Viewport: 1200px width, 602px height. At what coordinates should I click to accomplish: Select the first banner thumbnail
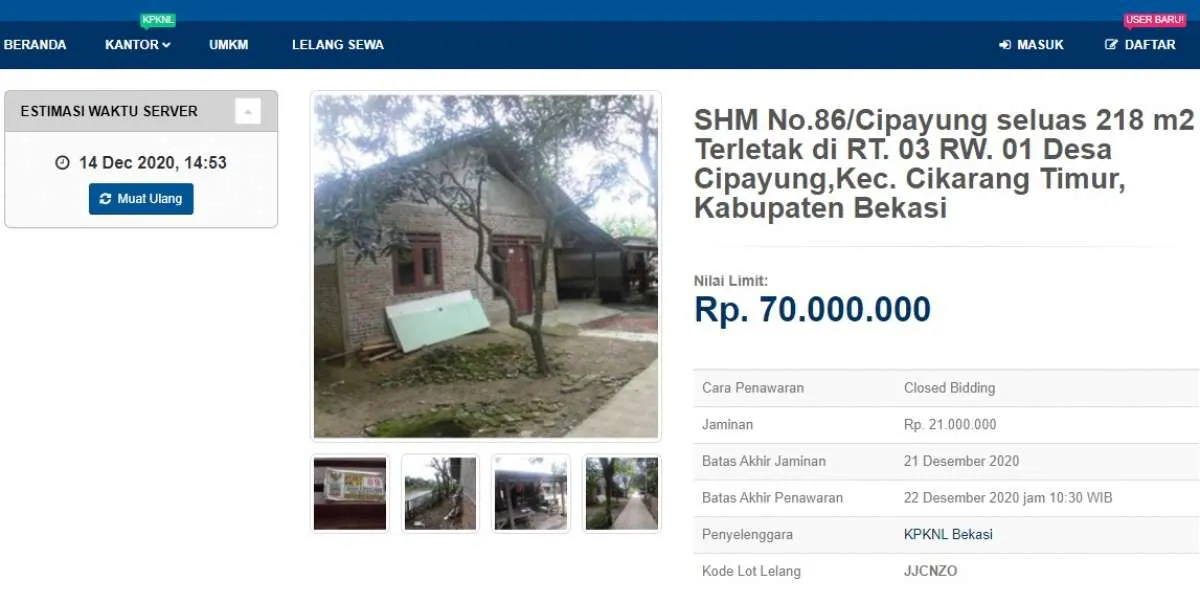(350, 493)
